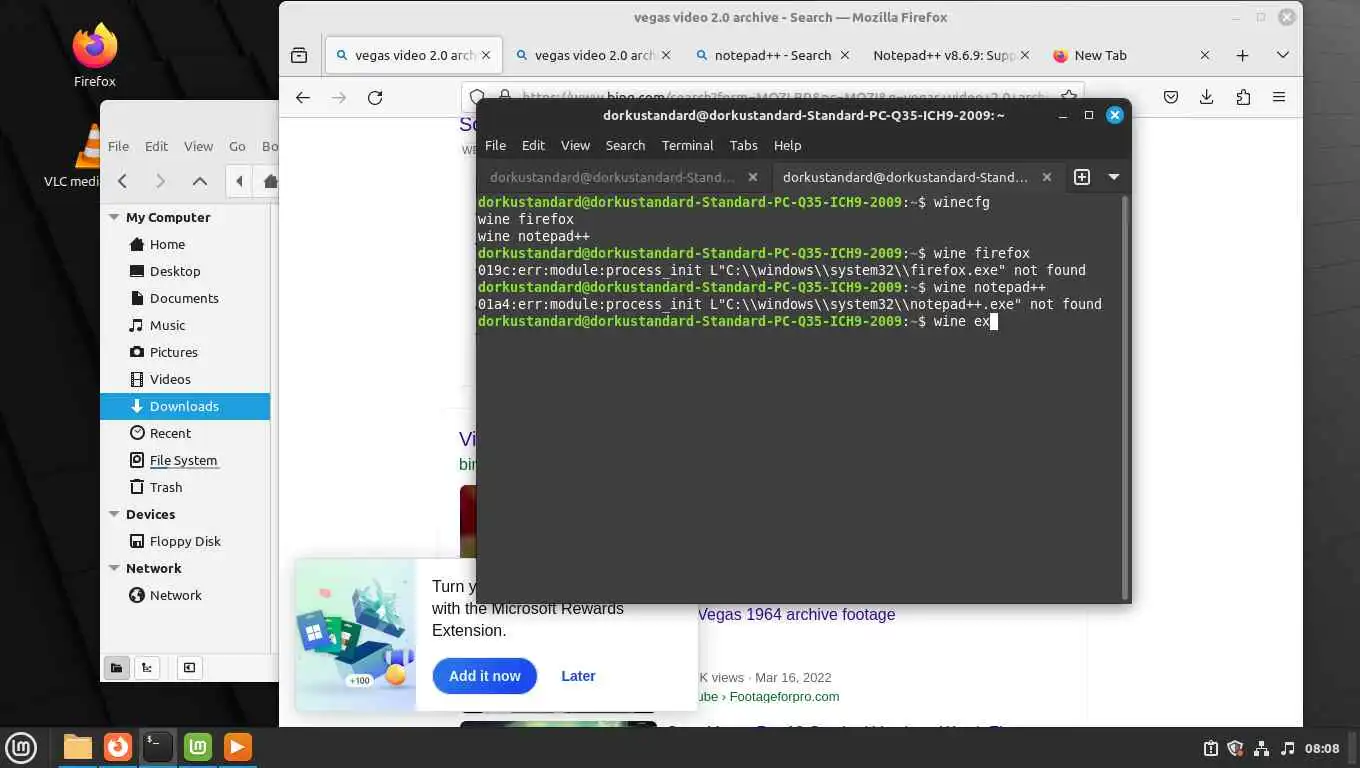
Task: Open the terminal Terminal menu
Action: point(687,145)
